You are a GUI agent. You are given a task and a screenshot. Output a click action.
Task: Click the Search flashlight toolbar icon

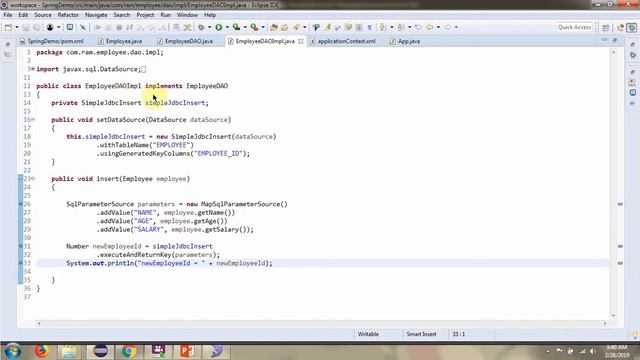(296, 27)
